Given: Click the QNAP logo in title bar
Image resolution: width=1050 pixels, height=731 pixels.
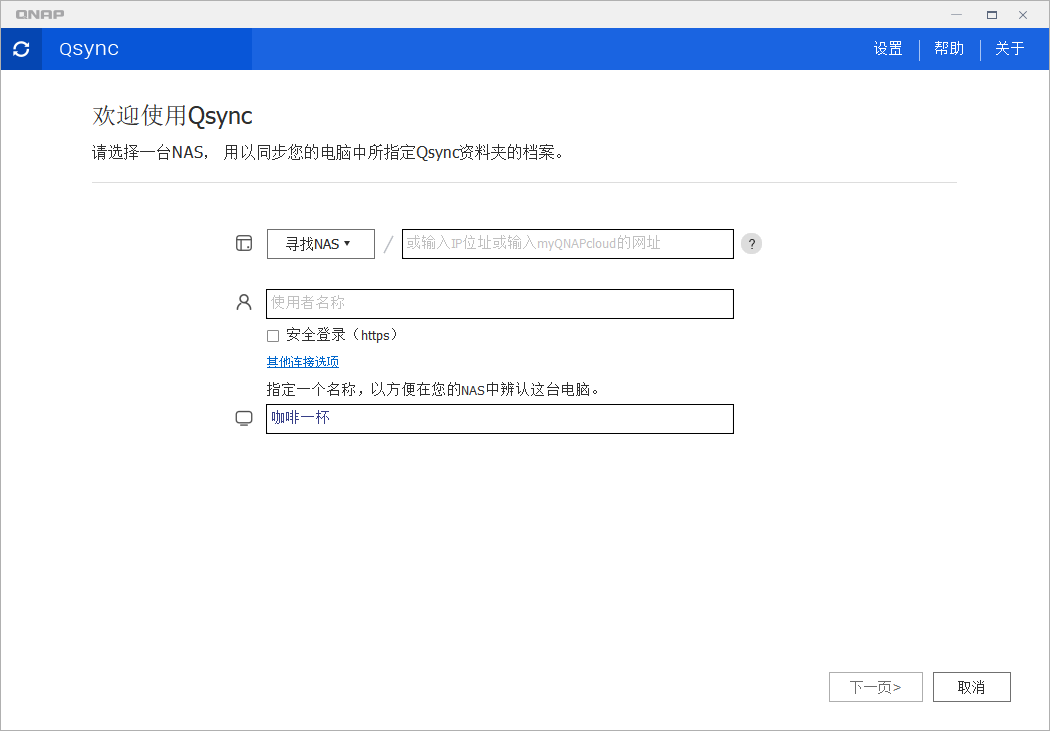Looking at the screenshot, I should tap(40, 14).
